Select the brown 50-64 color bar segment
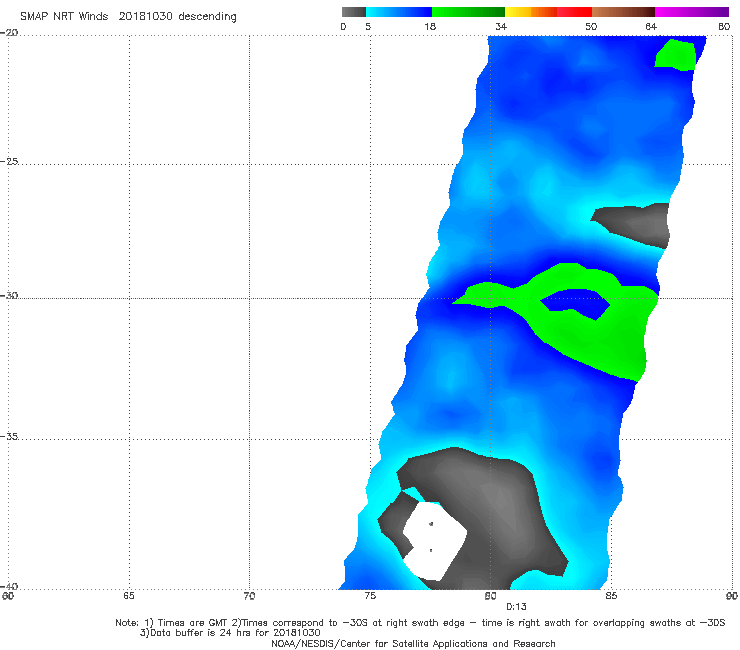The width and height of the screenshot is (740, 650). [x=623, y=12]
